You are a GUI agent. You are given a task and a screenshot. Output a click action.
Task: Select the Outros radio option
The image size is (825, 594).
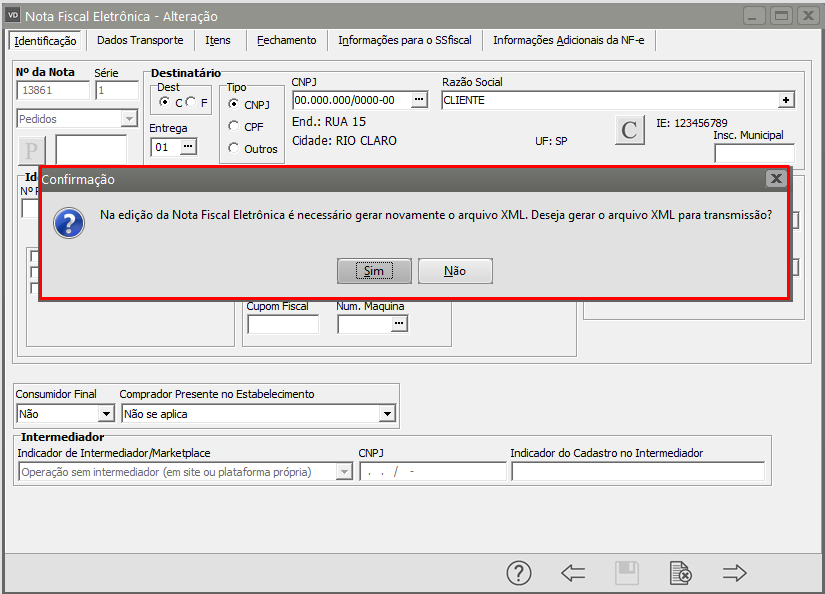pos(234,149)
